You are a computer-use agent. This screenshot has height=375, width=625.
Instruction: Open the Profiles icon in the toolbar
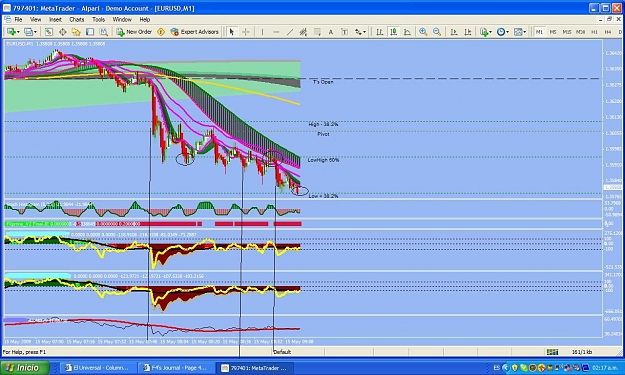[x=28, y=32]
